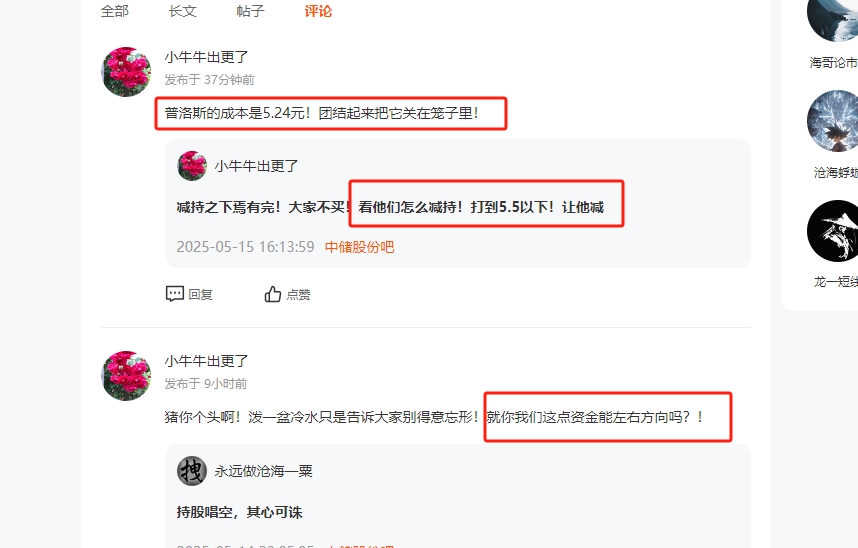Switch to the 全部 tab
Viewport: 858px width, 548px height.
click(114, 11)
